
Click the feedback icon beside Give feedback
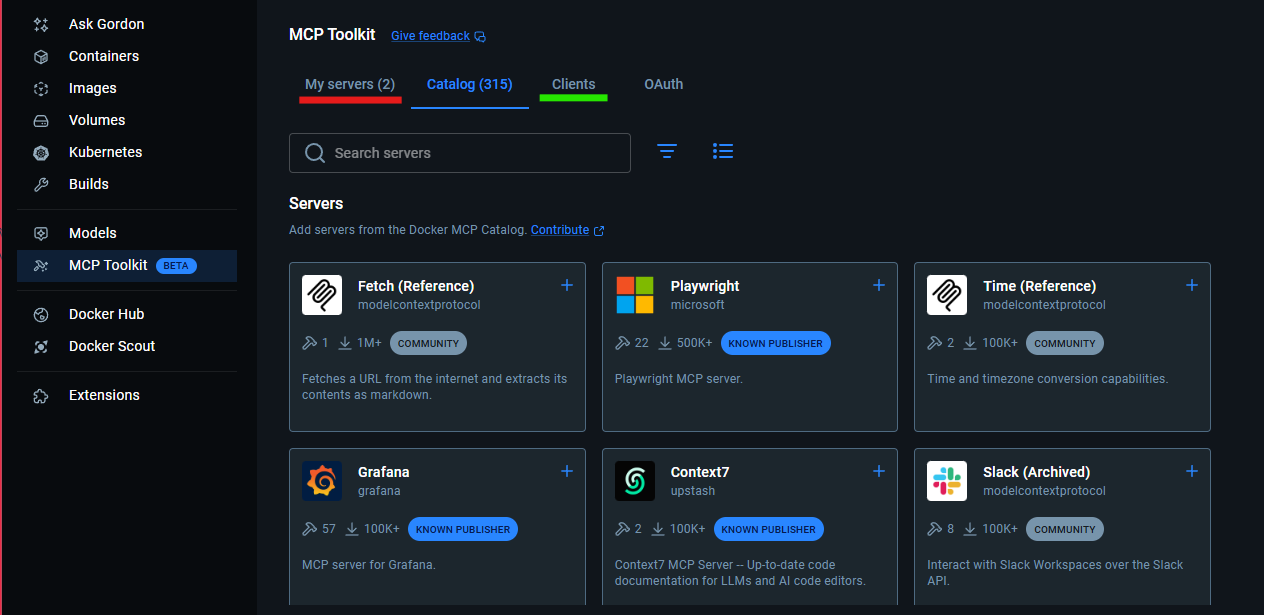coord(480,37)
